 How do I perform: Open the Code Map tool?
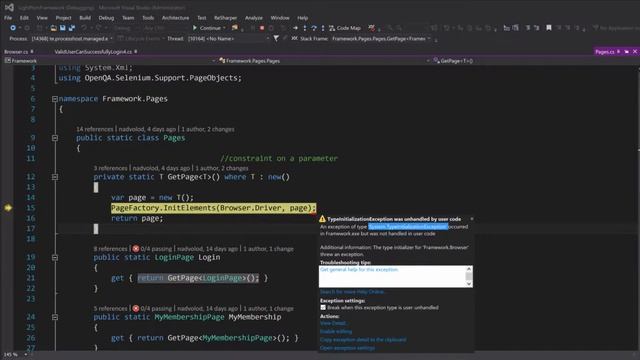click(x=345, y=28)
